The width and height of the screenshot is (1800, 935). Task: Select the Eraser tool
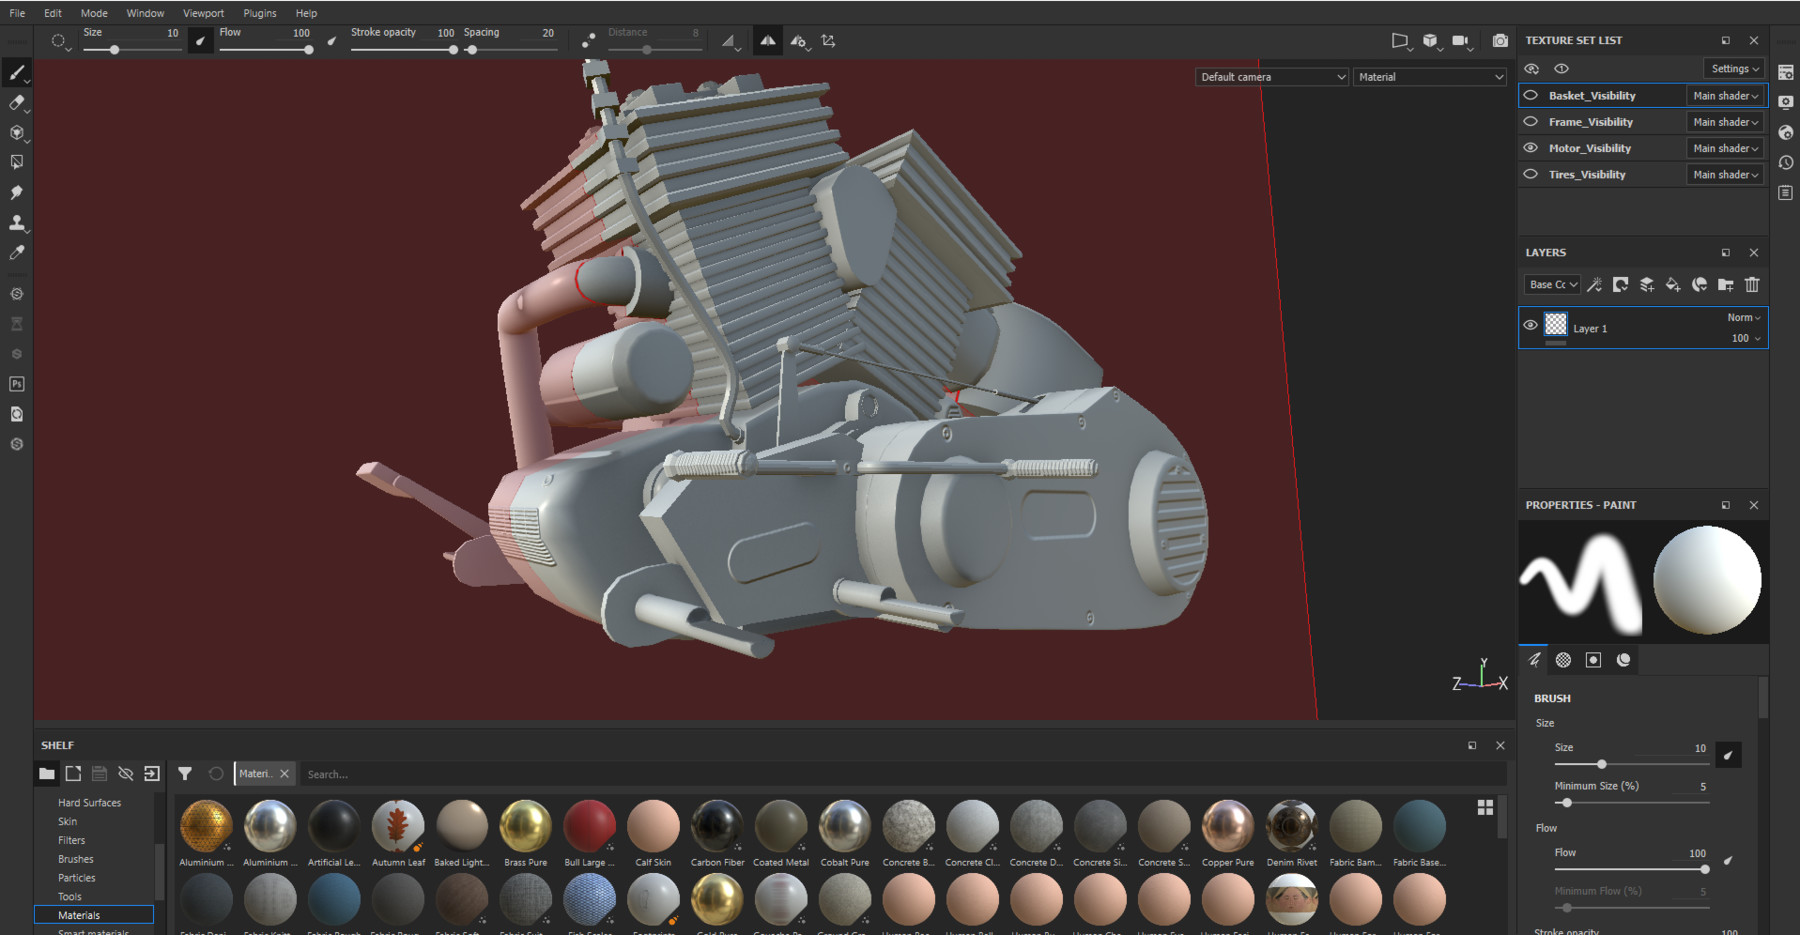tap(17, 103)
